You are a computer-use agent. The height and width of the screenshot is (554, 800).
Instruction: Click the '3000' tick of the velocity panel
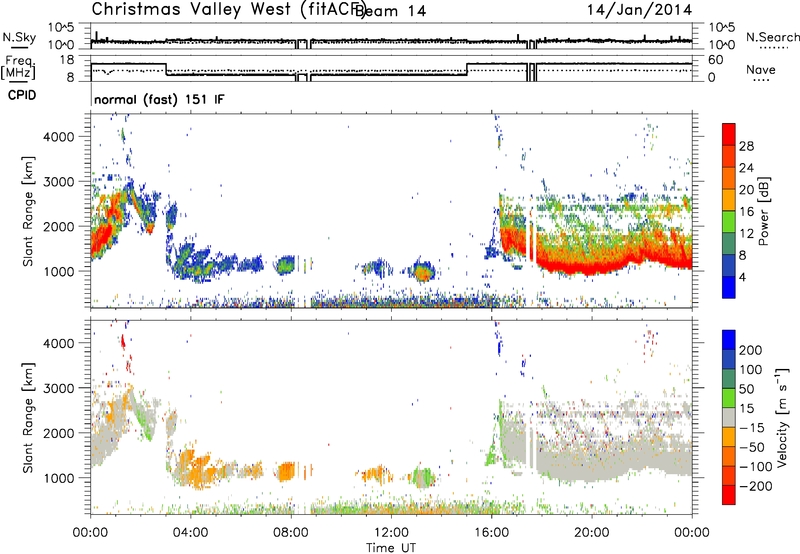coord(59,388)
